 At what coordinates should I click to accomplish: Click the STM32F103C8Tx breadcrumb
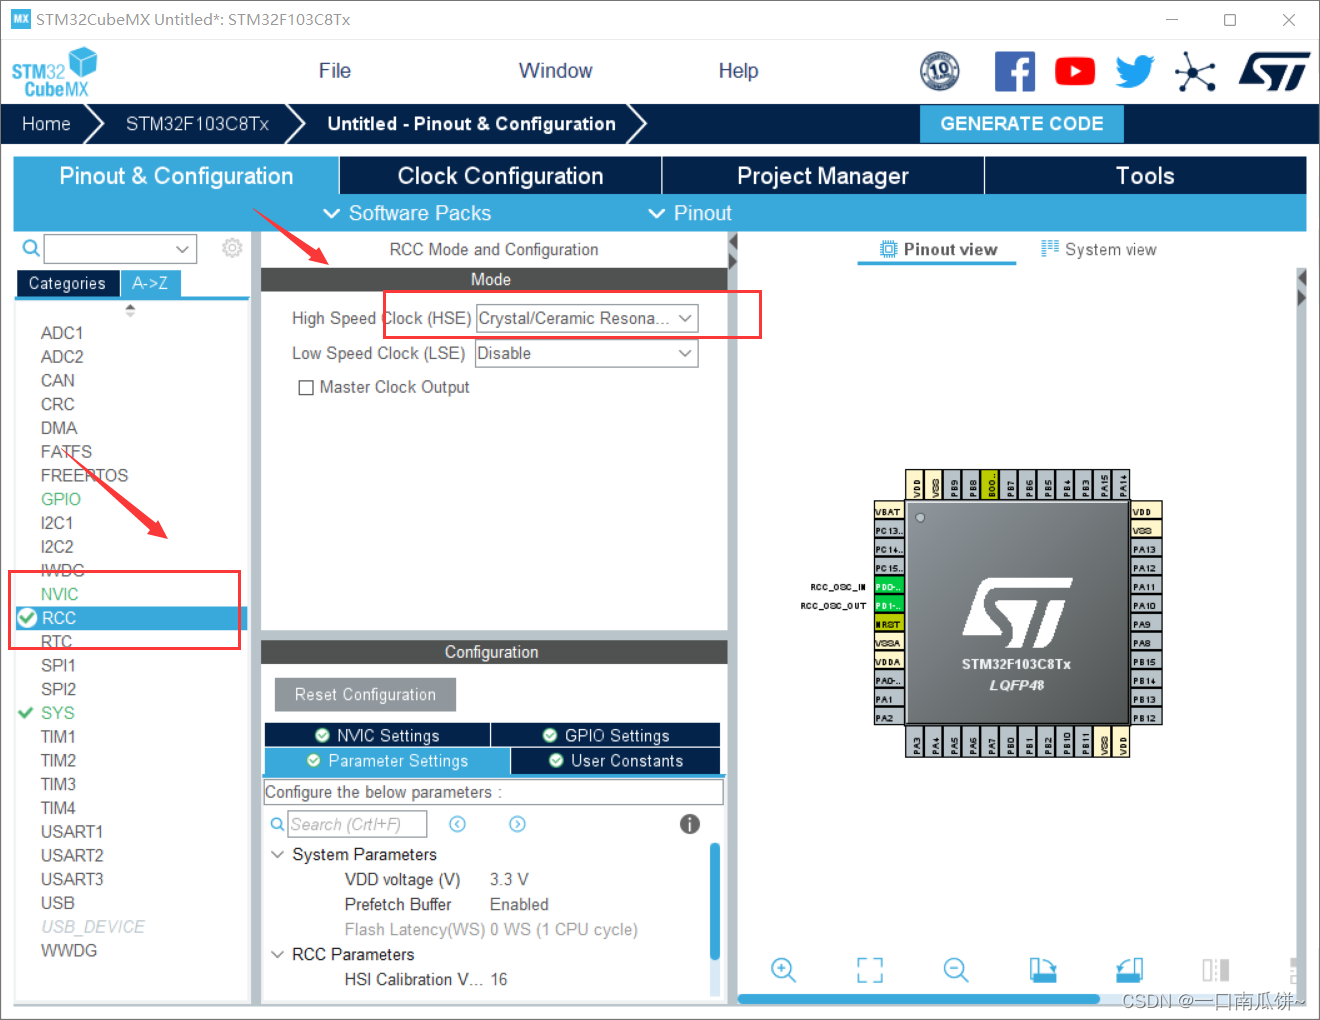[x=197, y=124]
